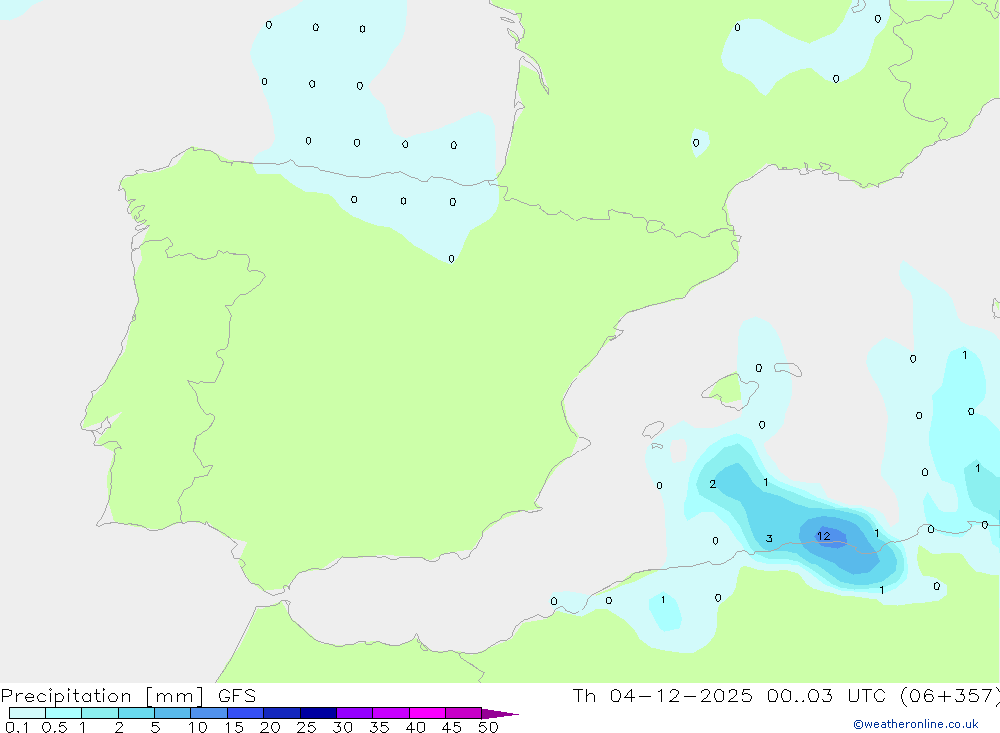Click the '20' legend scale label
Image resolution: width=1000 pixels, height=733 pixels.
pos(270,727)
